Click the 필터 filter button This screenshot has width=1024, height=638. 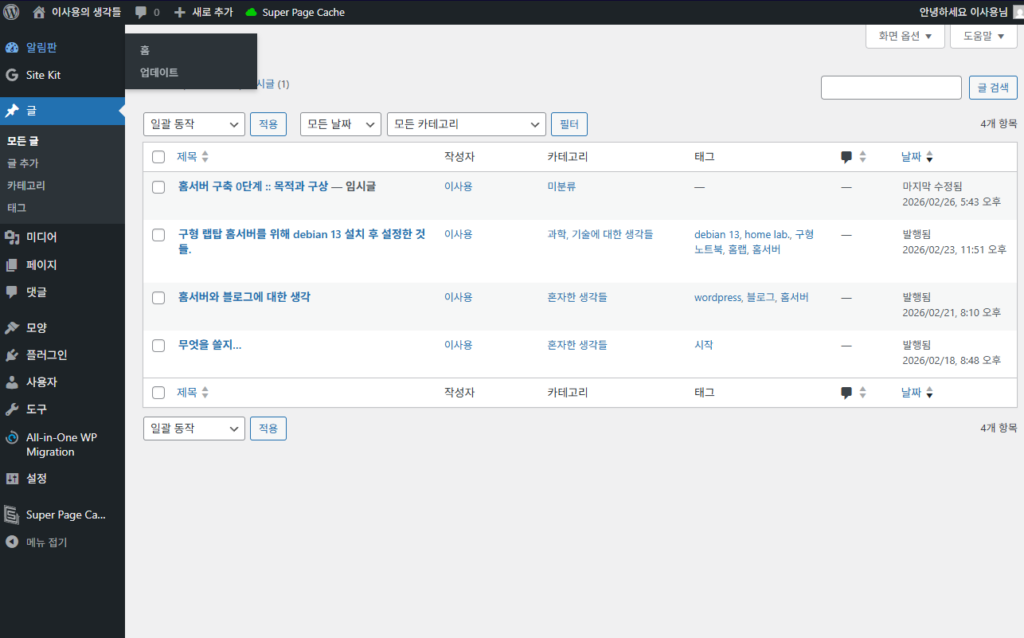coord(569,124)
